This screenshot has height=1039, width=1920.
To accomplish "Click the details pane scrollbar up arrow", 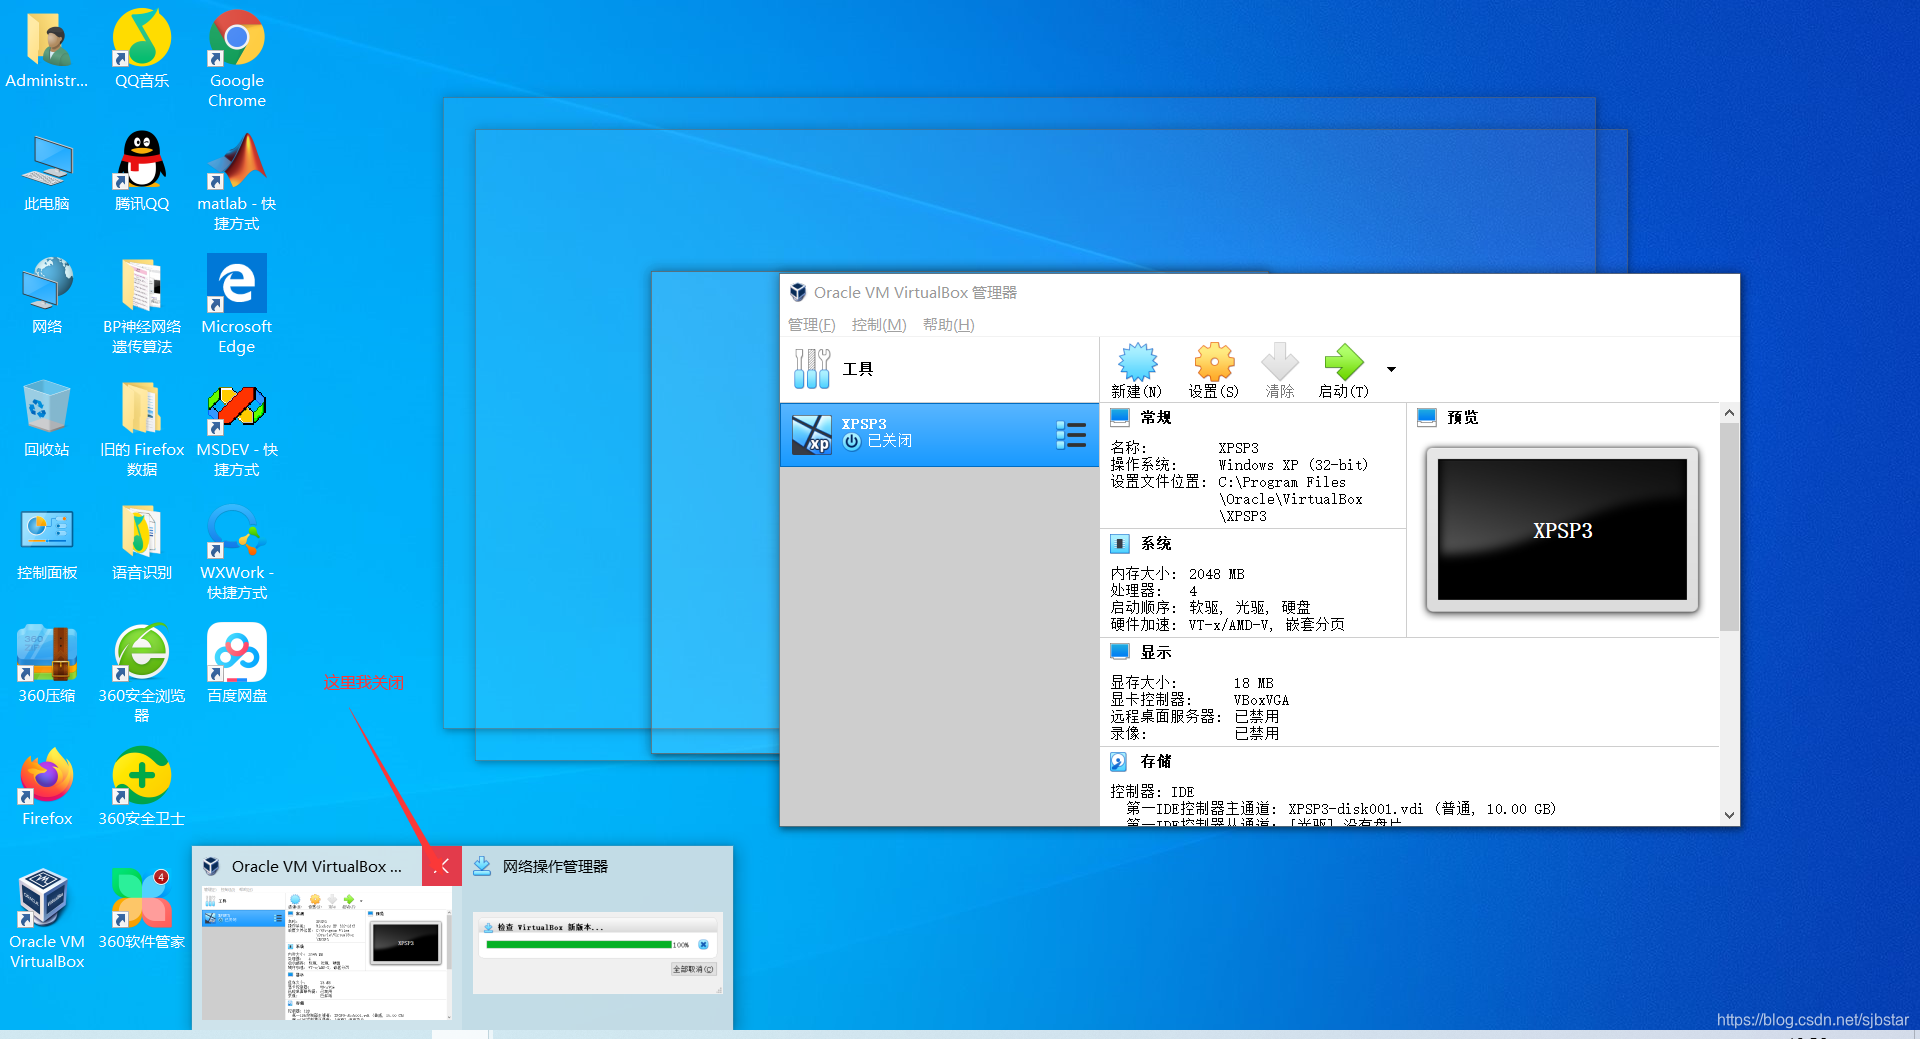I will [x=1729, y=413].
